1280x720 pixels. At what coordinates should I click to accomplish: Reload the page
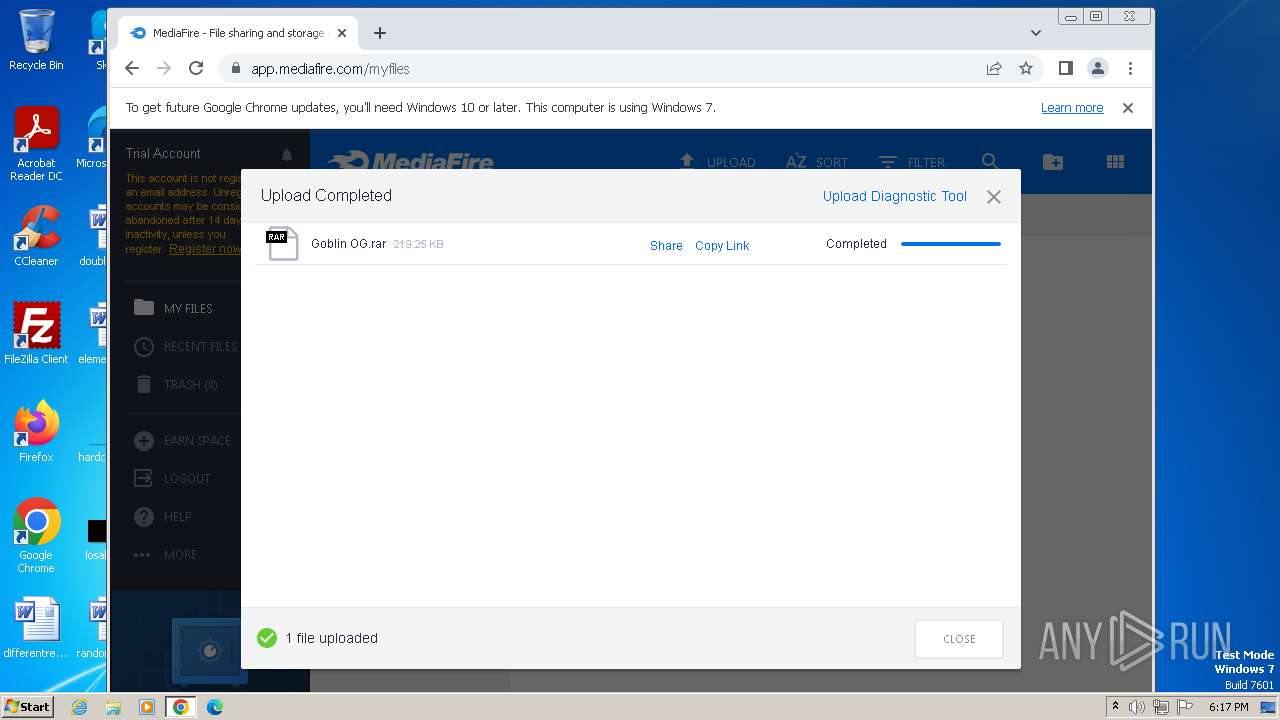pos(196,68)
